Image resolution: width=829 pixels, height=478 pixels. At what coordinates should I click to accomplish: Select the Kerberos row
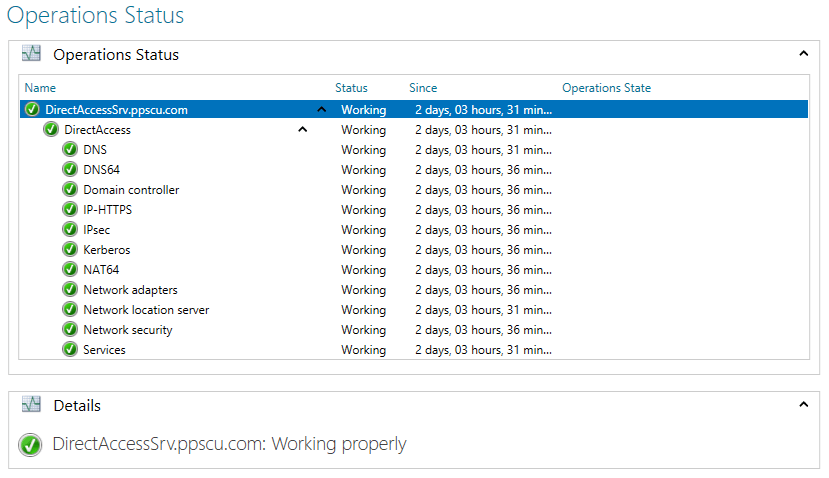[414, 250]
